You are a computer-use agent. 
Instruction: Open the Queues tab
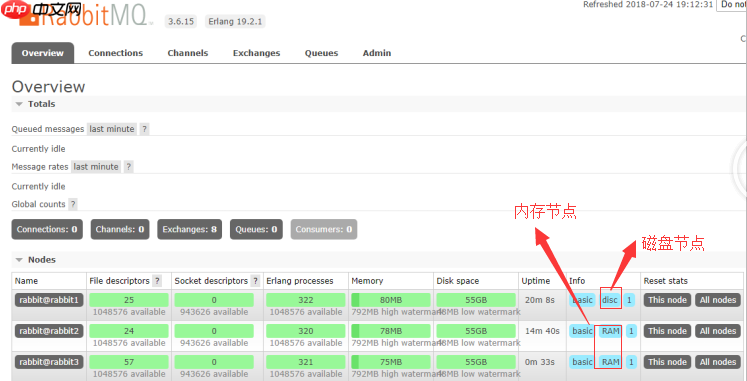click(x=321, y=53)
